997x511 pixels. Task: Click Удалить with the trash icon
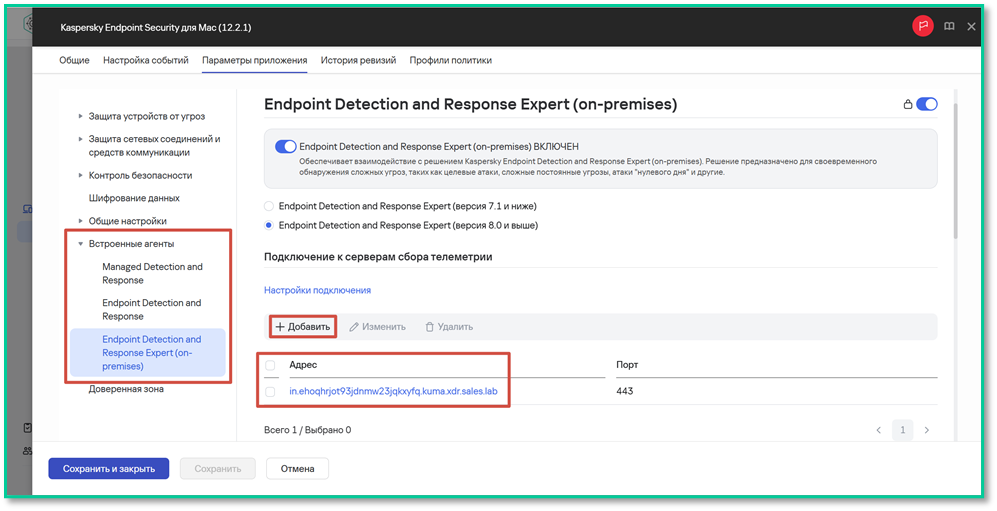[449, 327]
